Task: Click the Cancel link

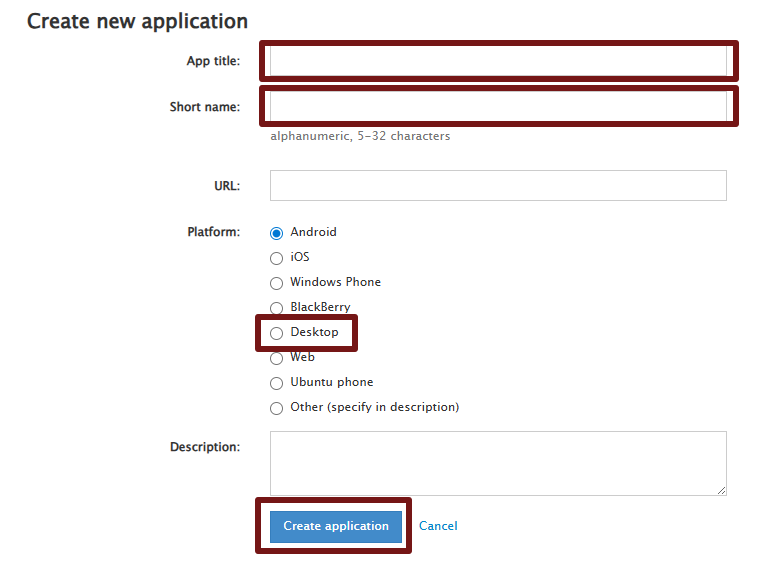Action: [x=438, y=526]
